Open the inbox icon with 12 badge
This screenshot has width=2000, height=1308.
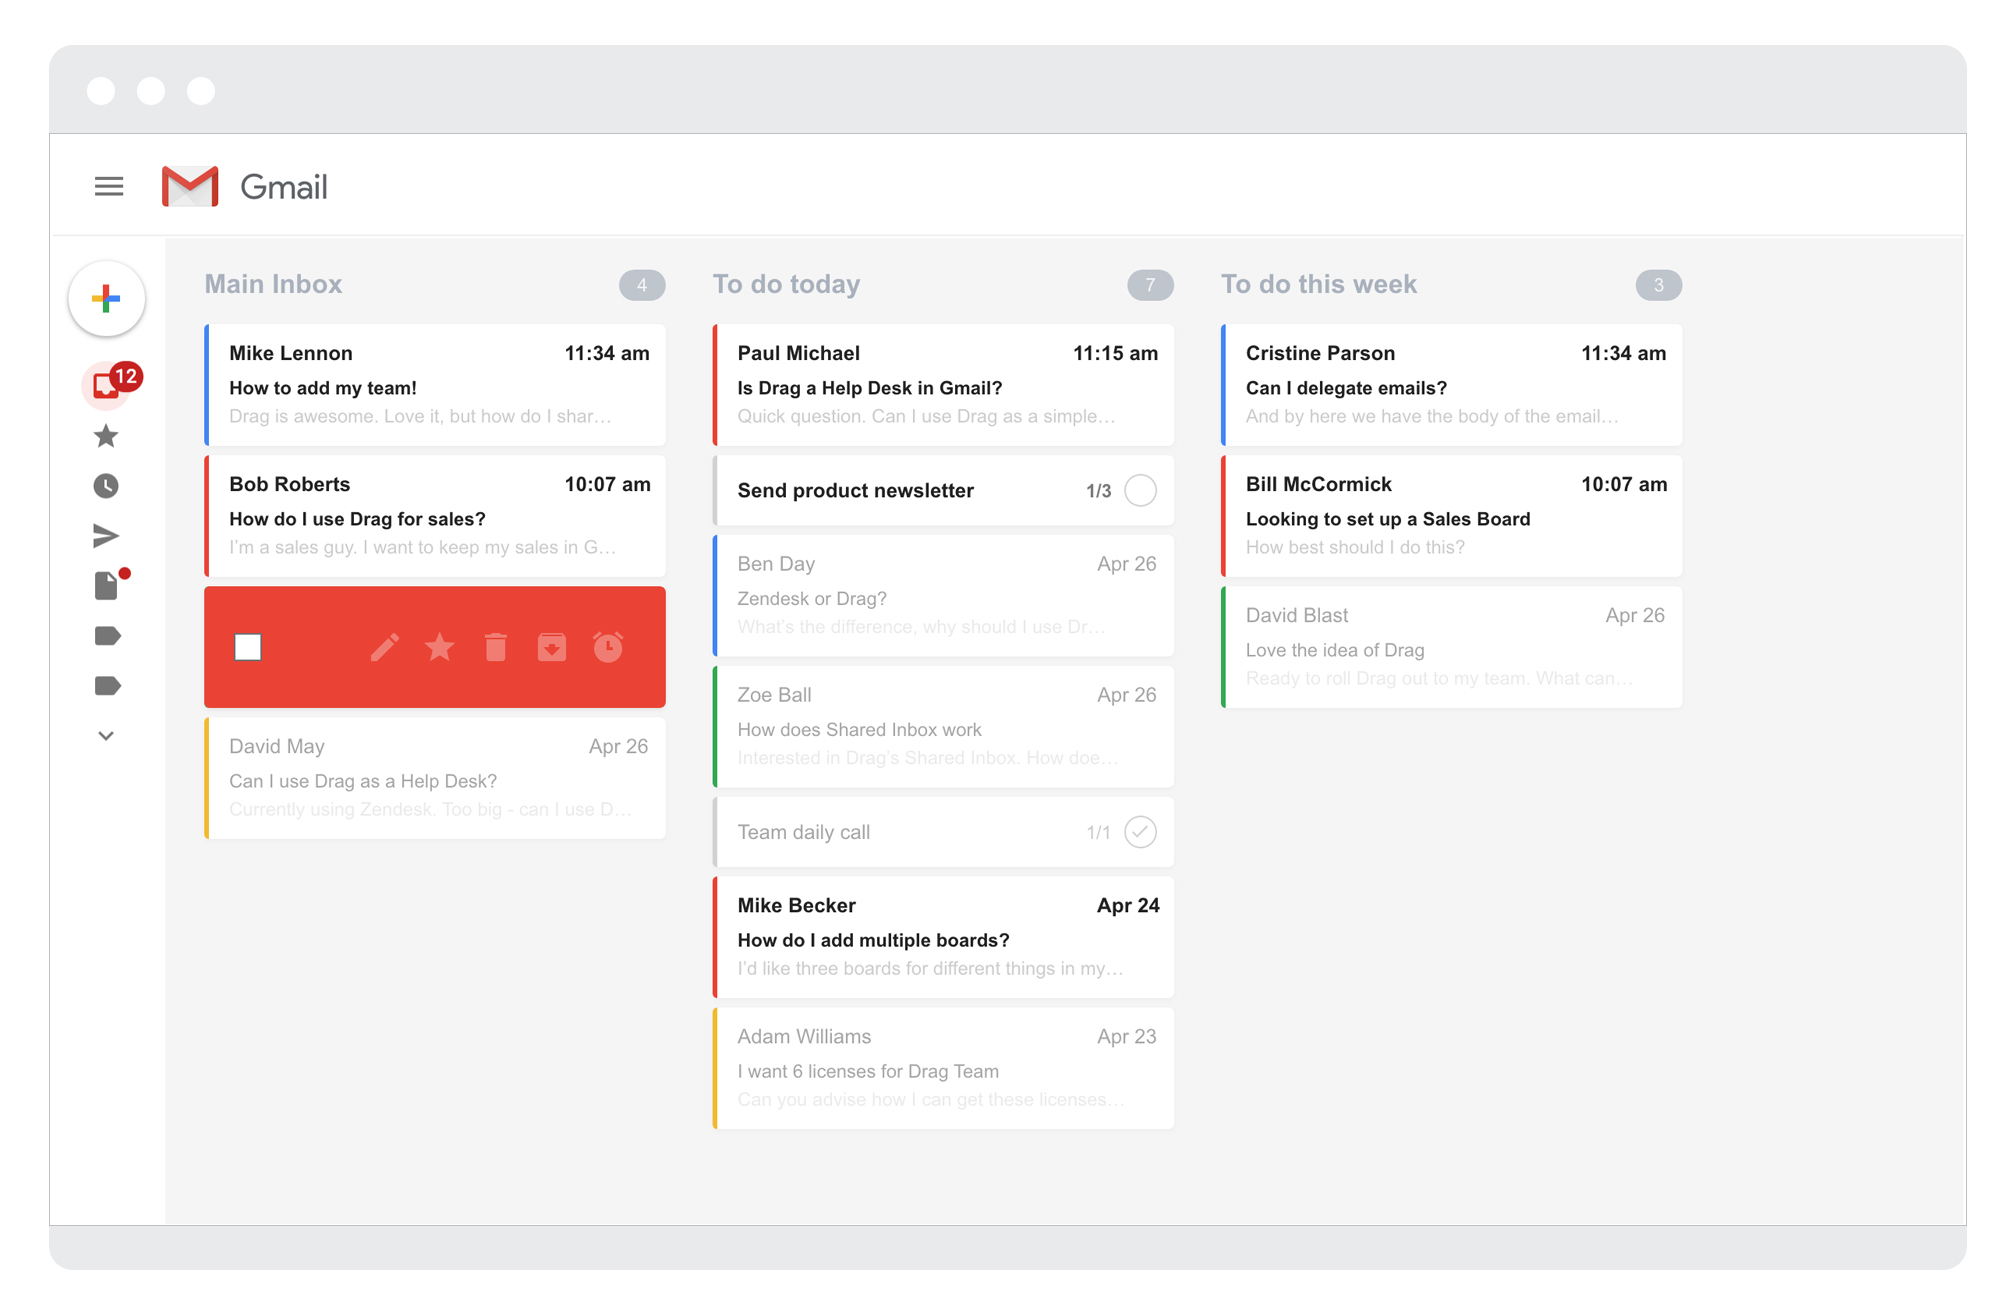tap(108, 385)
